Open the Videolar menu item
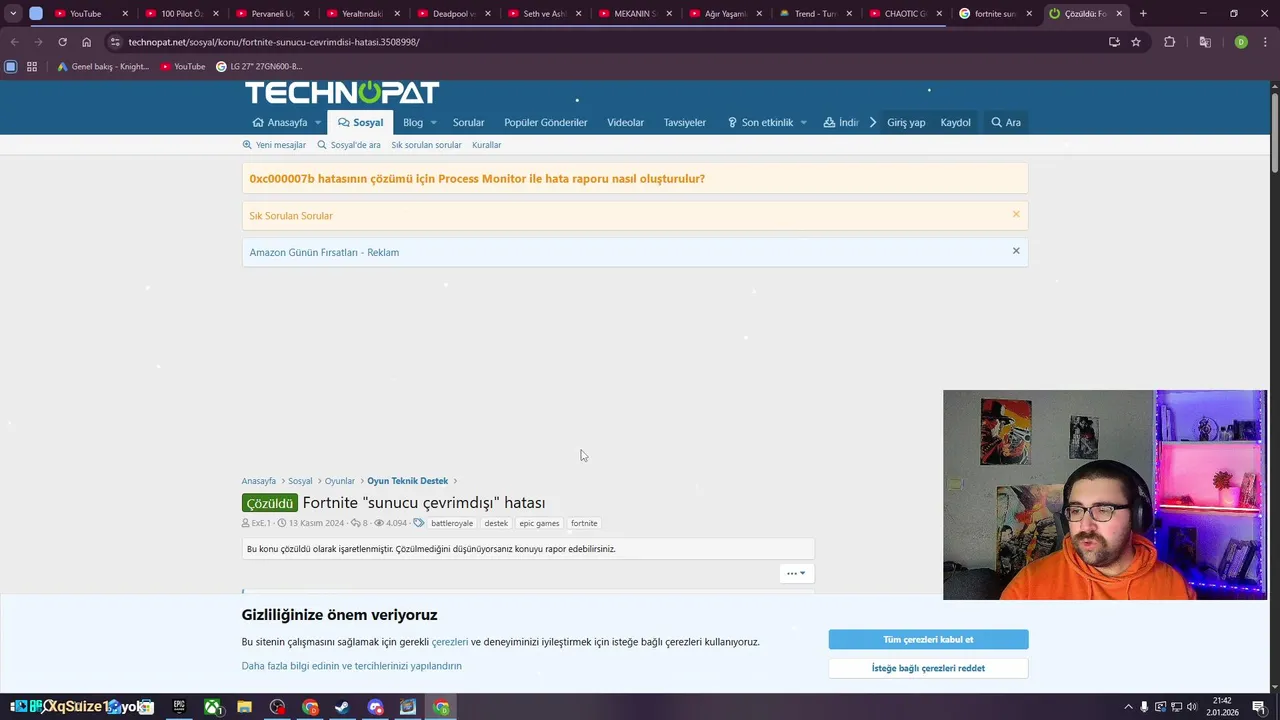 [x=625, y=122]
